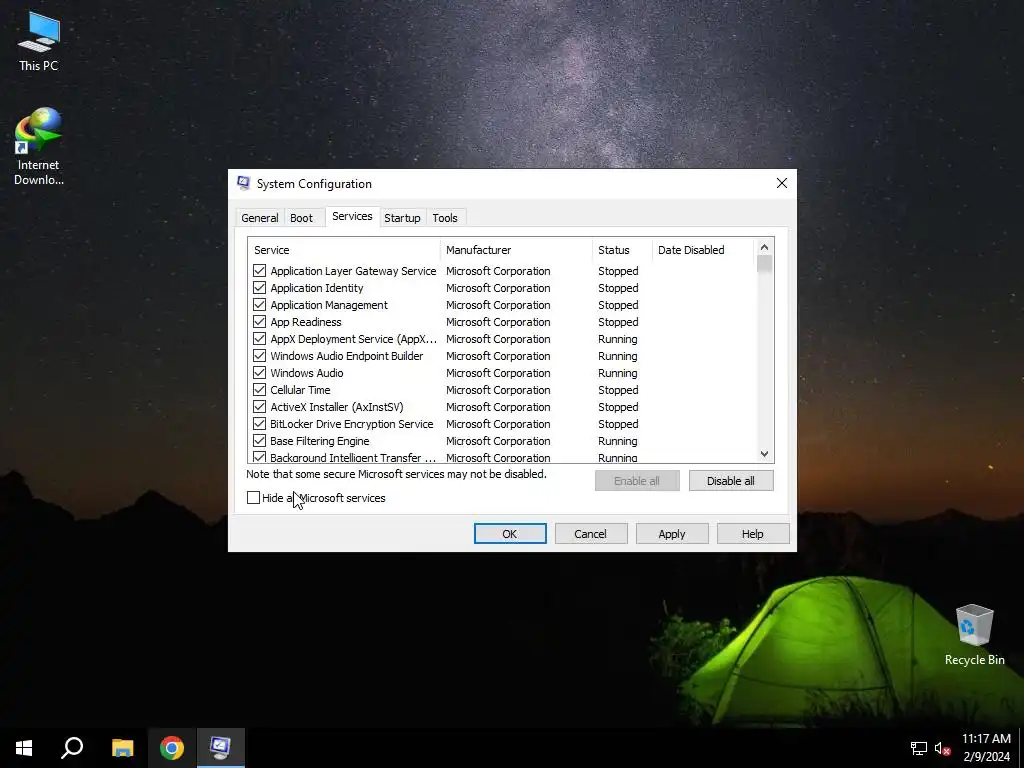Sort by the Status column header
This screenshot has width=1024, height=768.
click(622, 250)
